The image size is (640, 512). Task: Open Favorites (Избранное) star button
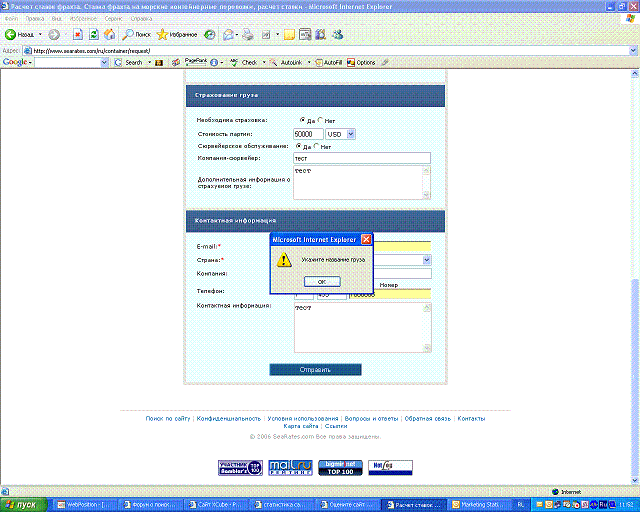[x=178, y=34]
